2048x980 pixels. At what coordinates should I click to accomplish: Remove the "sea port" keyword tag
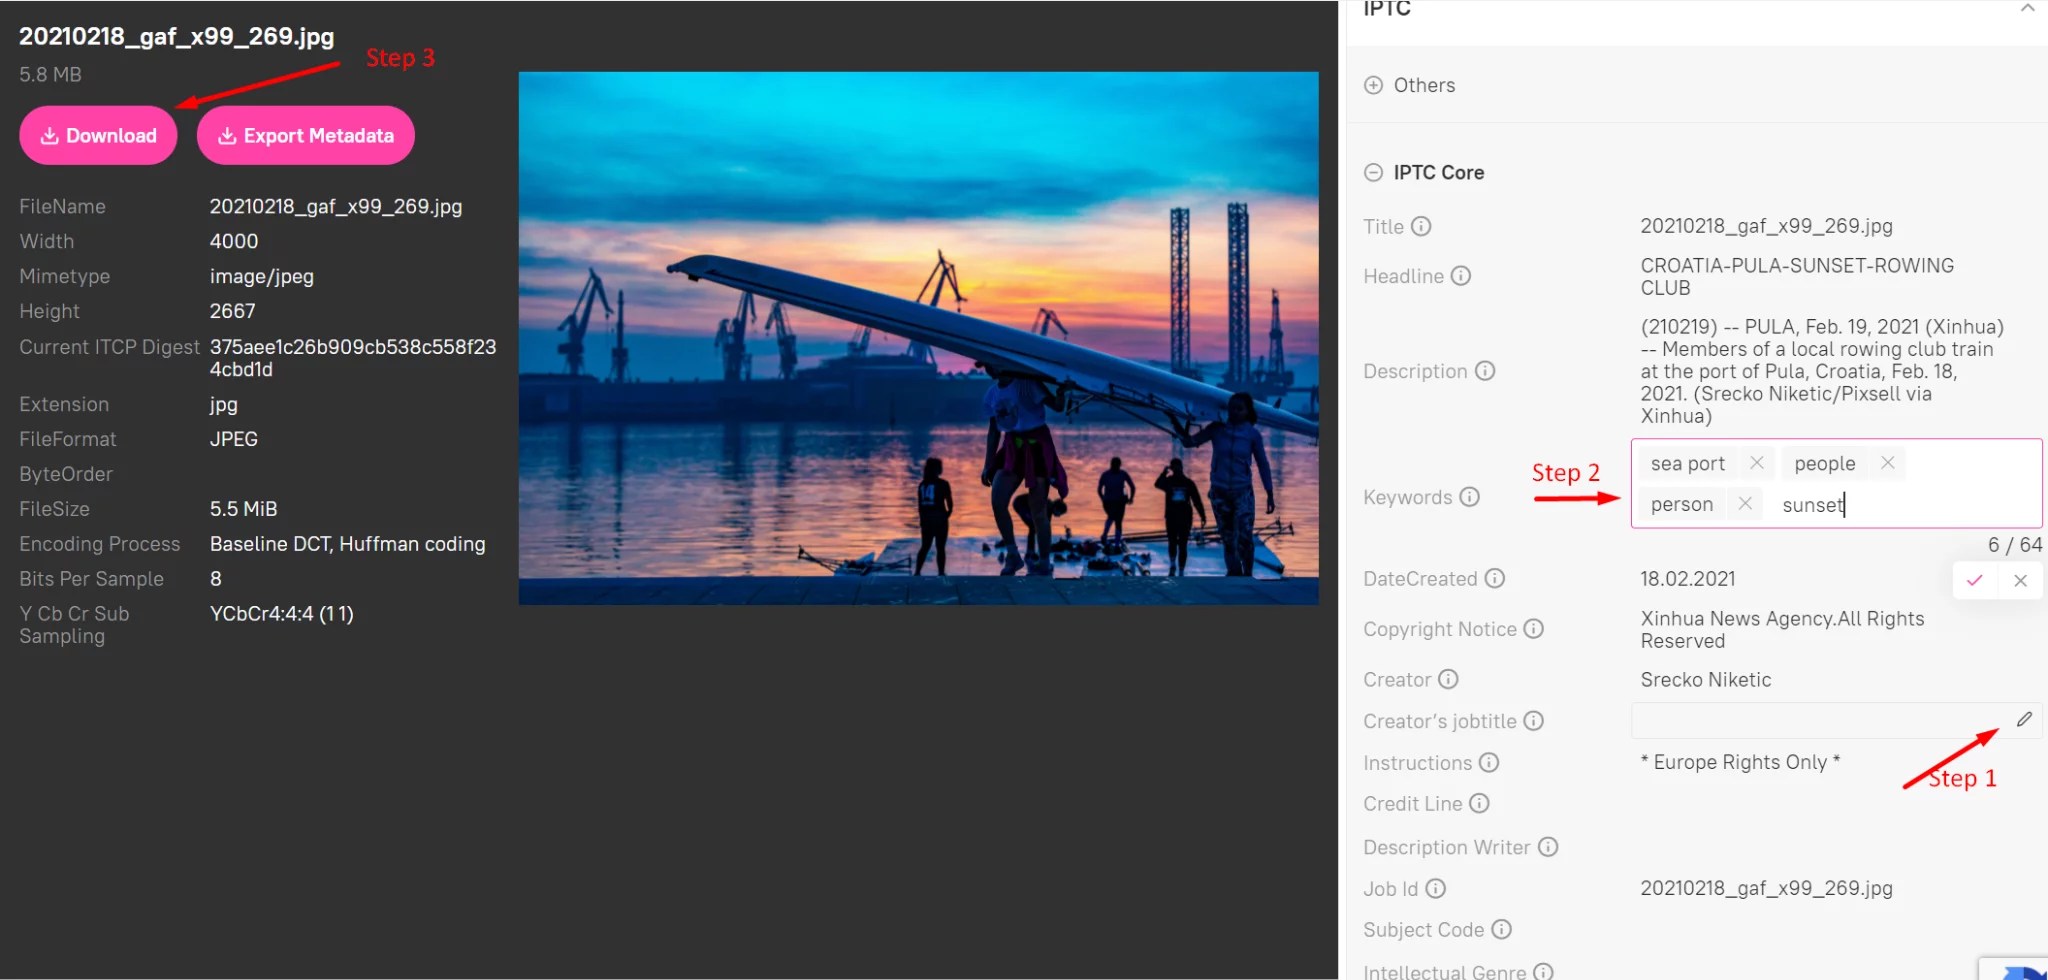(x=1758, y=462)
